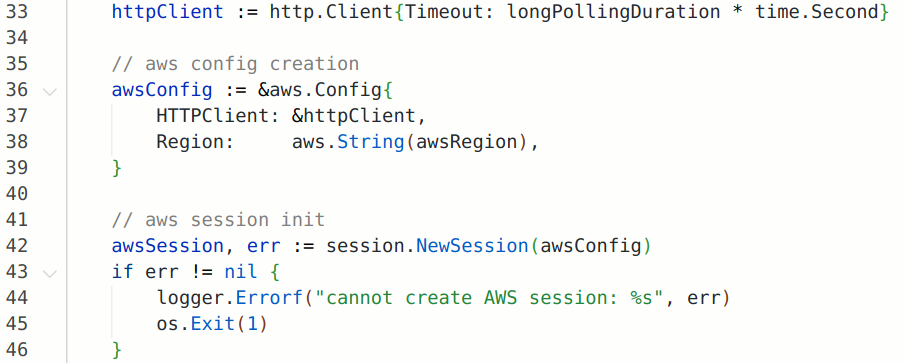The image size is (904, 363).
Task: Click the awsRegion argument
Action: pyautogui.click(x=466, y=141)
